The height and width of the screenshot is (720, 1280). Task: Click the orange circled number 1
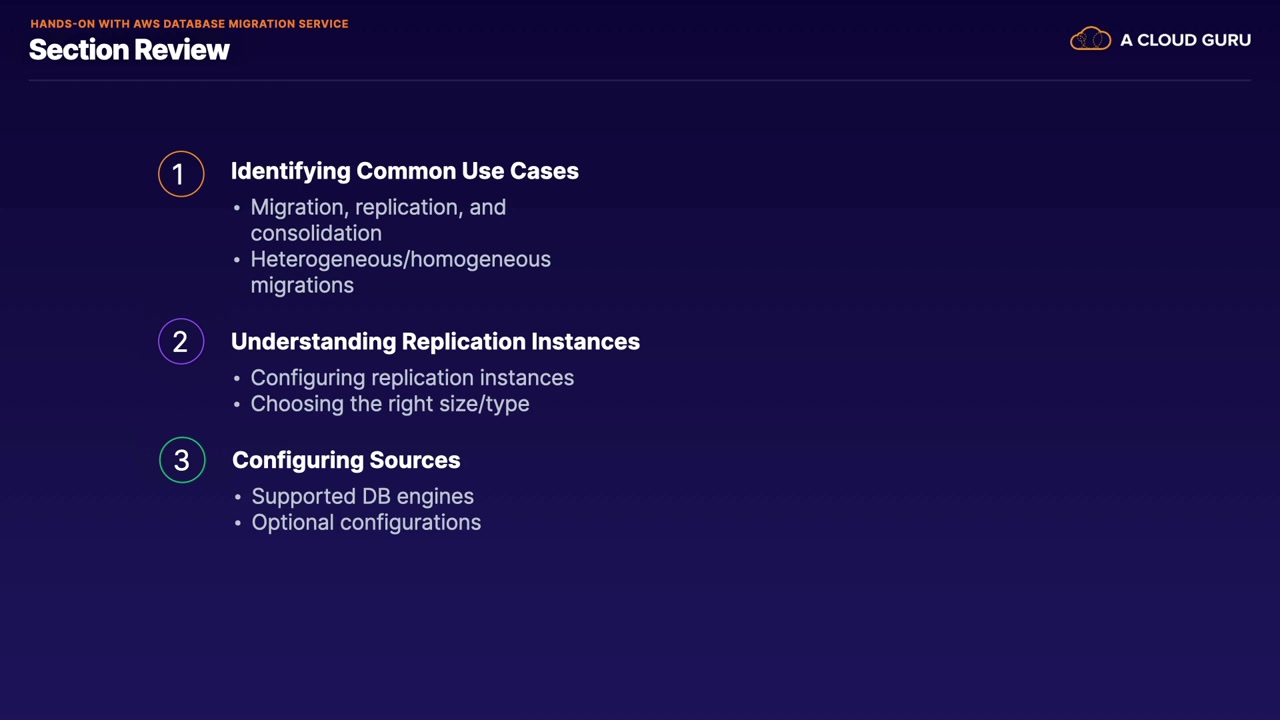point(181,174)
